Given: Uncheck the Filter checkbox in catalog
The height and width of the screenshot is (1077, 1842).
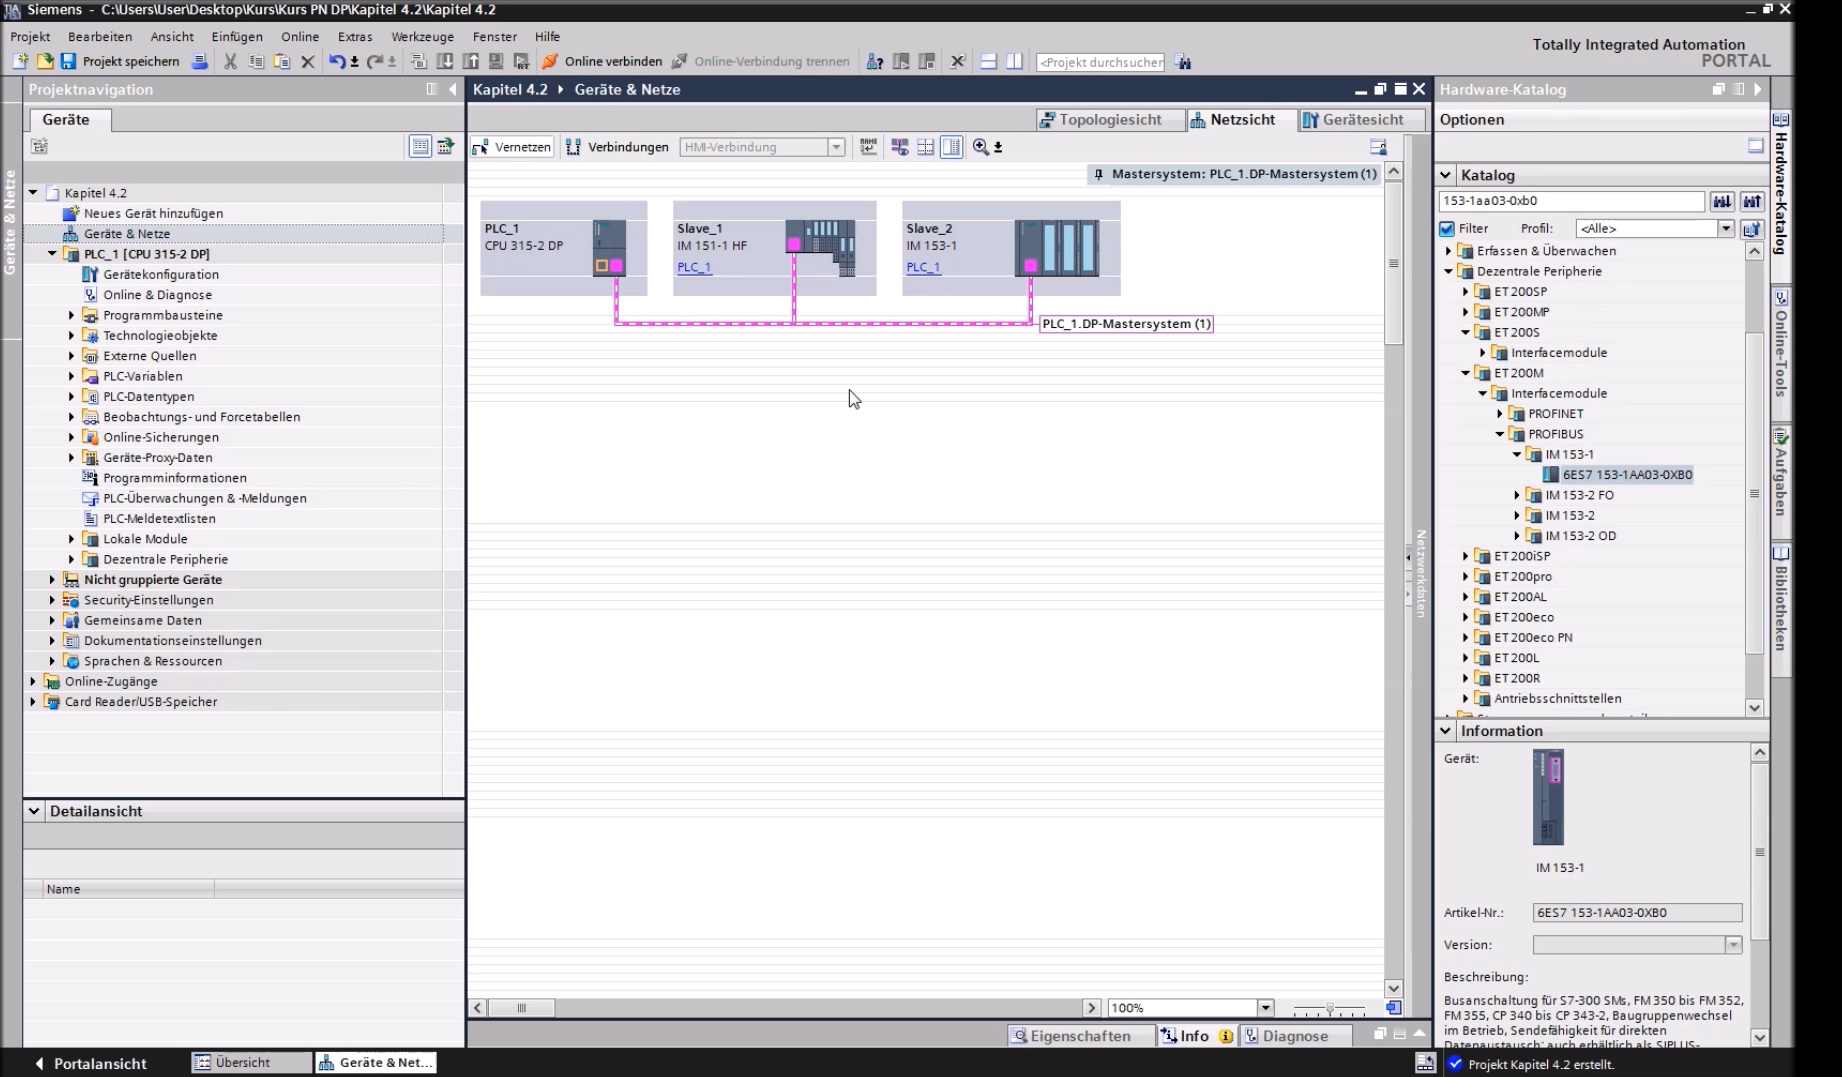Looking at the screenshot, I should click(x=1447, y=229).
